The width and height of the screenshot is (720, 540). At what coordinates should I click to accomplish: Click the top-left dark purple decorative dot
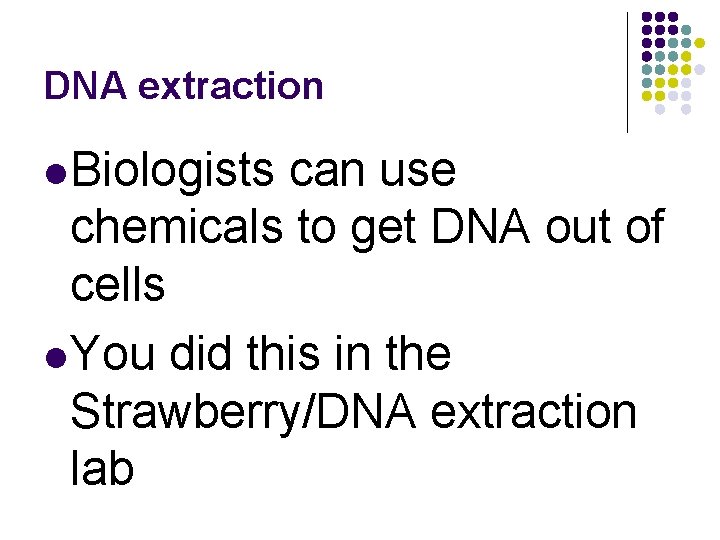click(647, 17)
